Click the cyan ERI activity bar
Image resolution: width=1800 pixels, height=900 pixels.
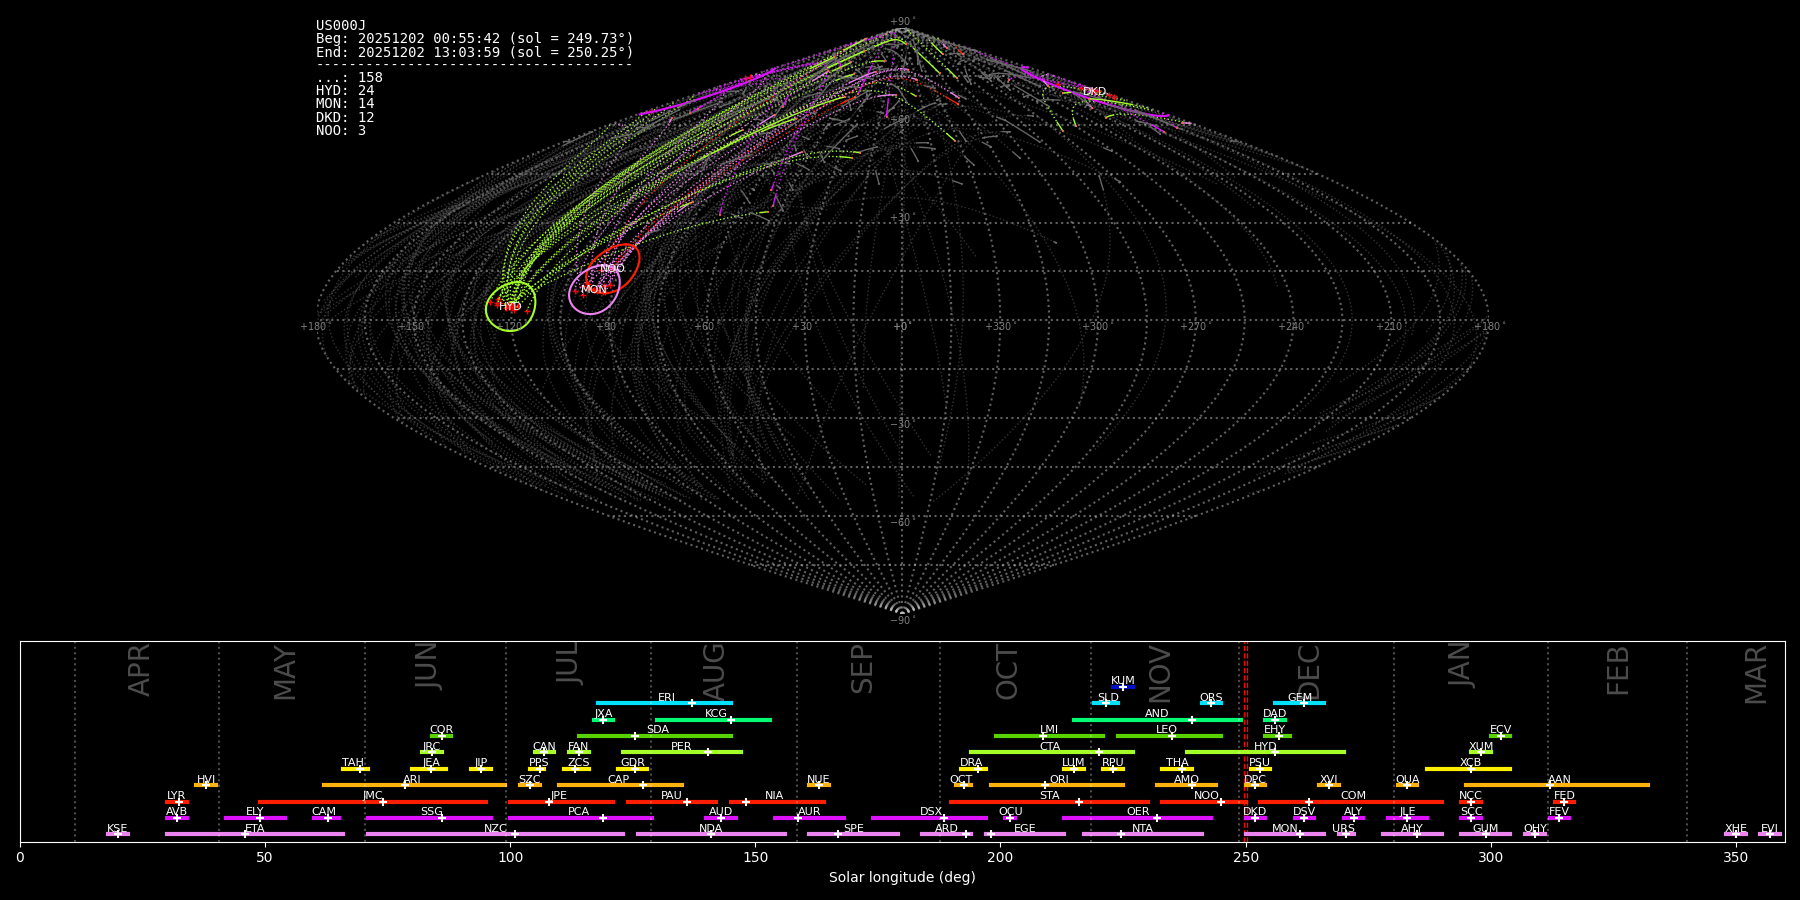[664, 703]
